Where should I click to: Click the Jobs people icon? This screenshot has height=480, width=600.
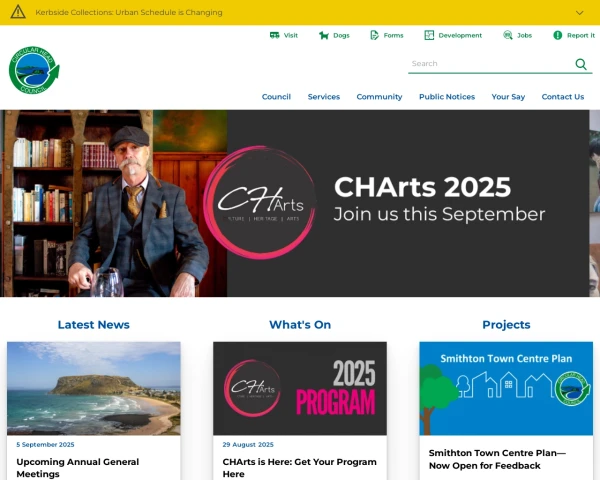(508, 35)
